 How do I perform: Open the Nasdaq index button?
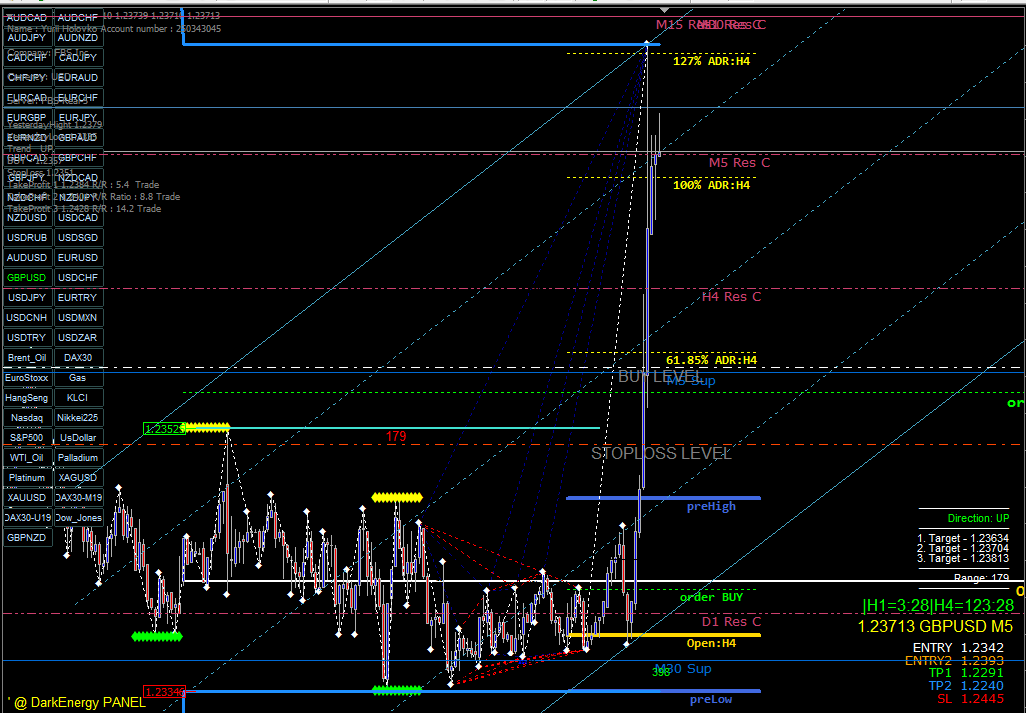pyautogui.click(x=27, y=417)
